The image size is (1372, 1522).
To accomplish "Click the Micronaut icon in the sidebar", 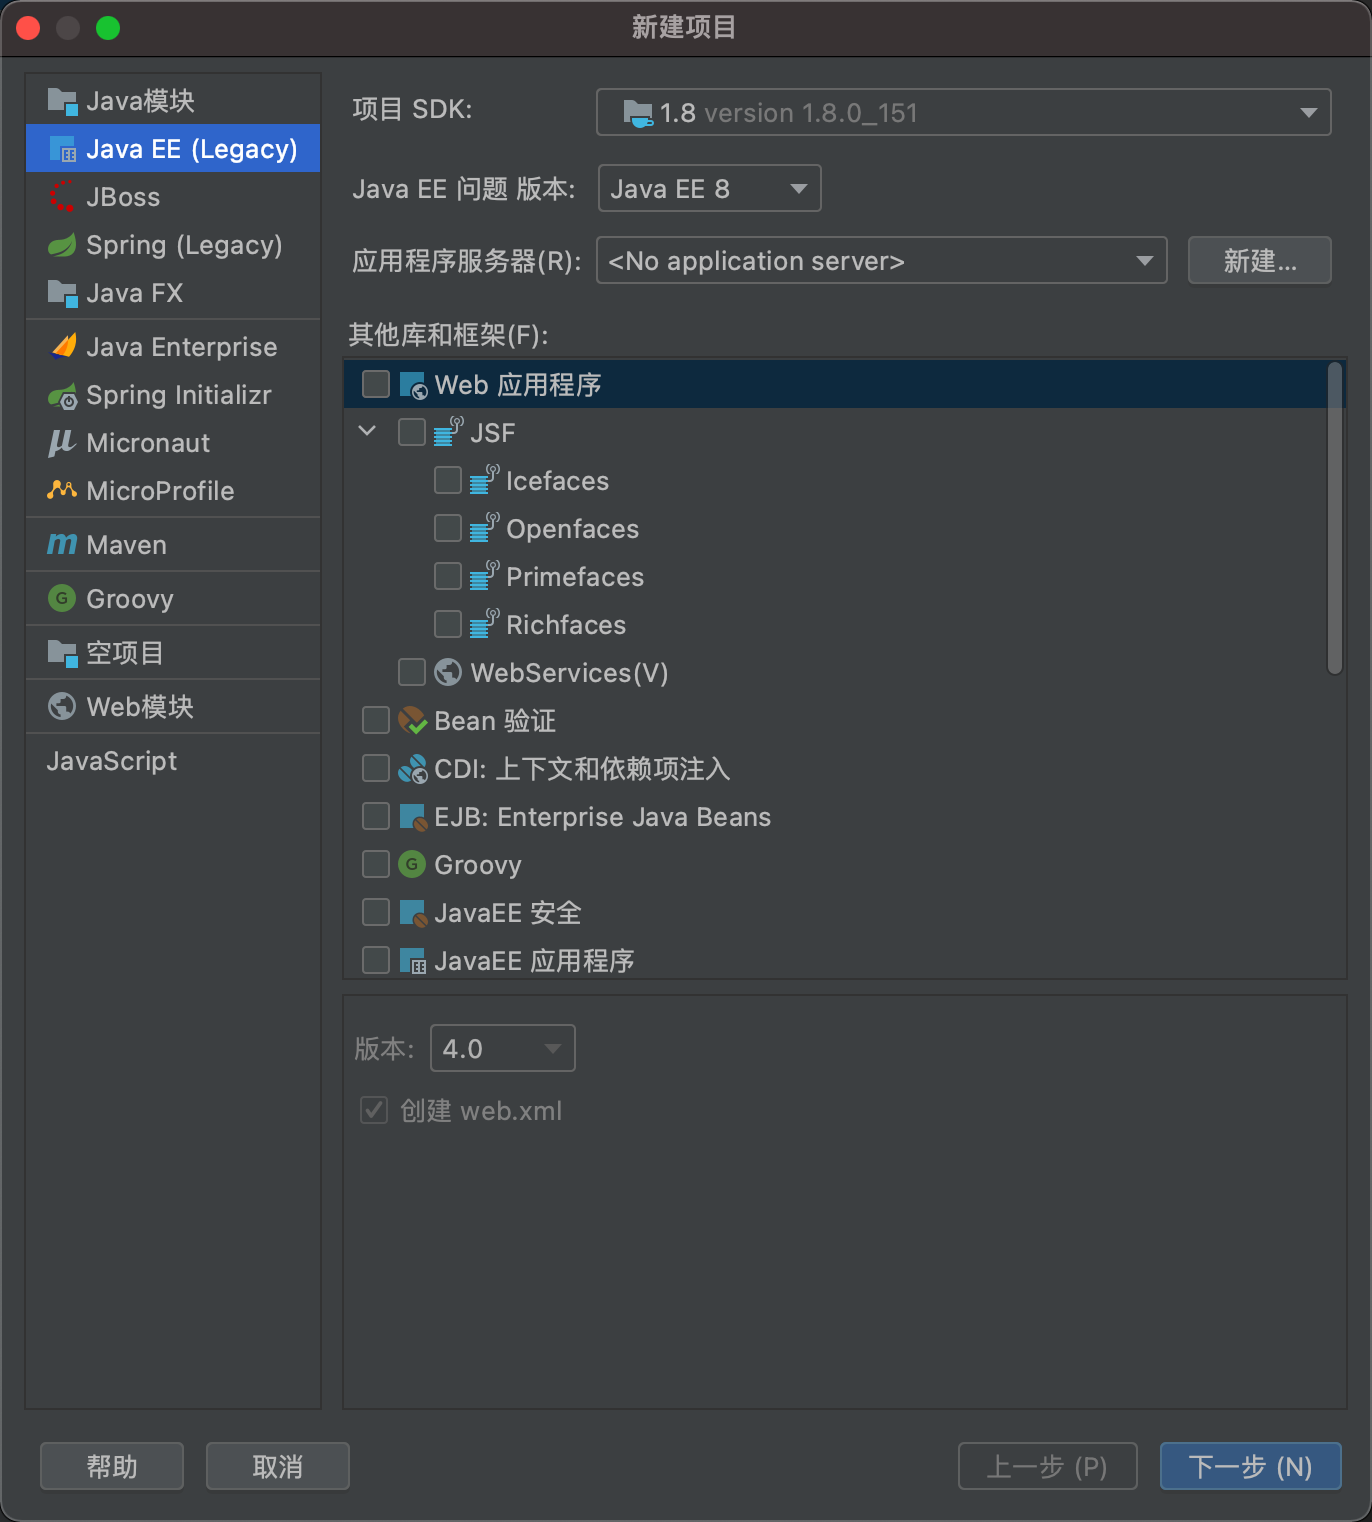I will [x=61, y=443].
